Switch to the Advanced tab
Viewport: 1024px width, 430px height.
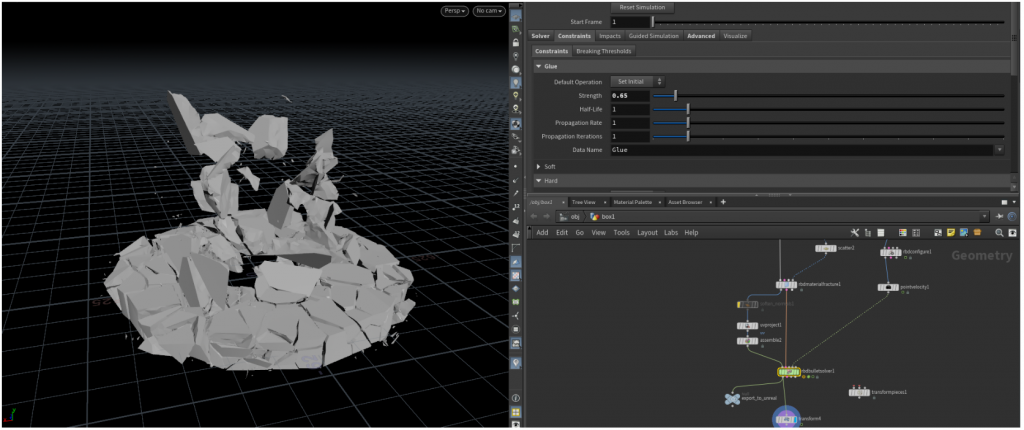tap(701, 36)
